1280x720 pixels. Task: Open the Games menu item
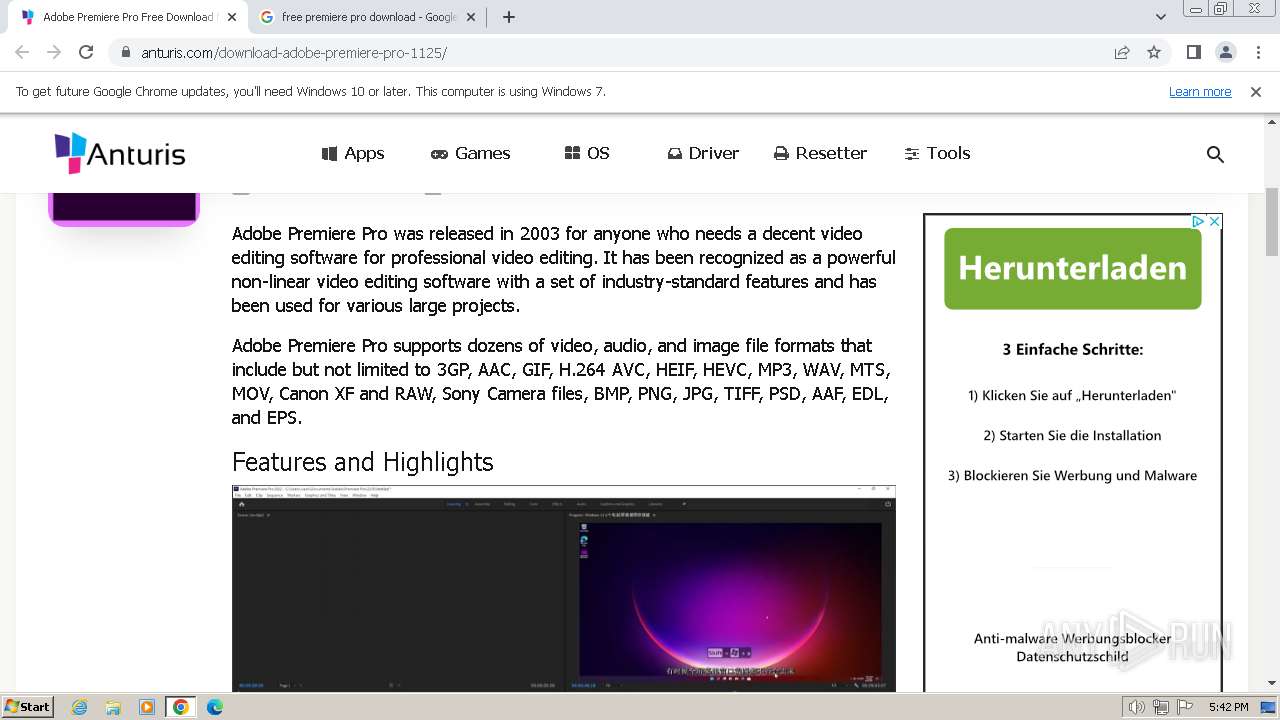[x=470, y=153]
